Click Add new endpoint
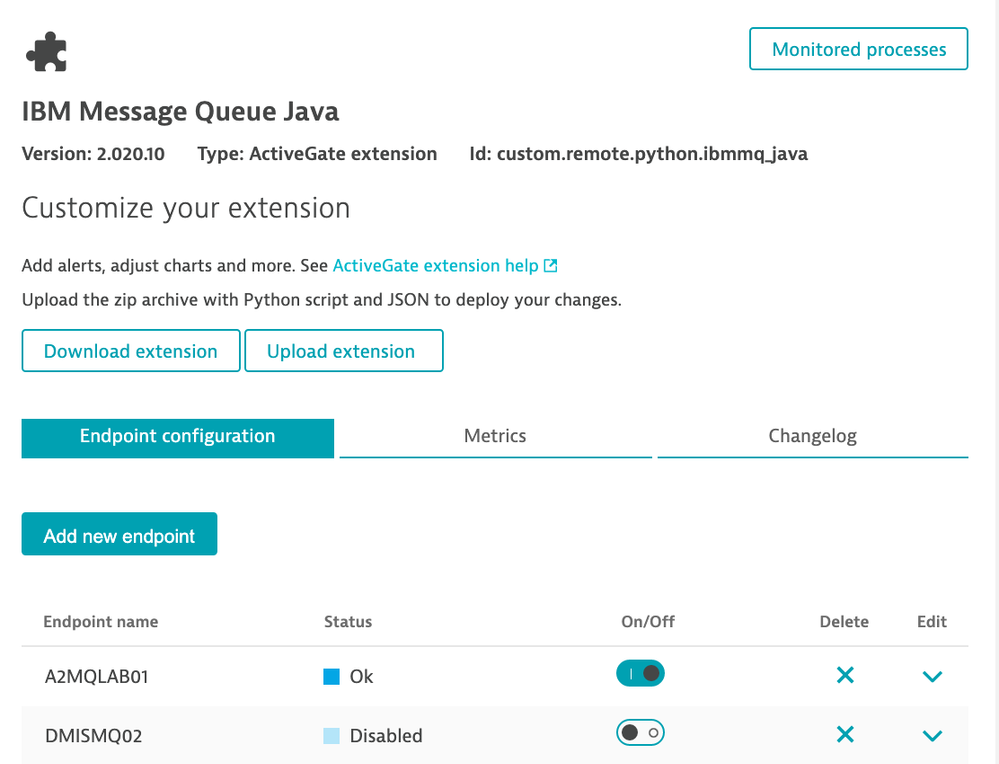Viewport: 999px width, 764px height. click(x=119, y=535)
